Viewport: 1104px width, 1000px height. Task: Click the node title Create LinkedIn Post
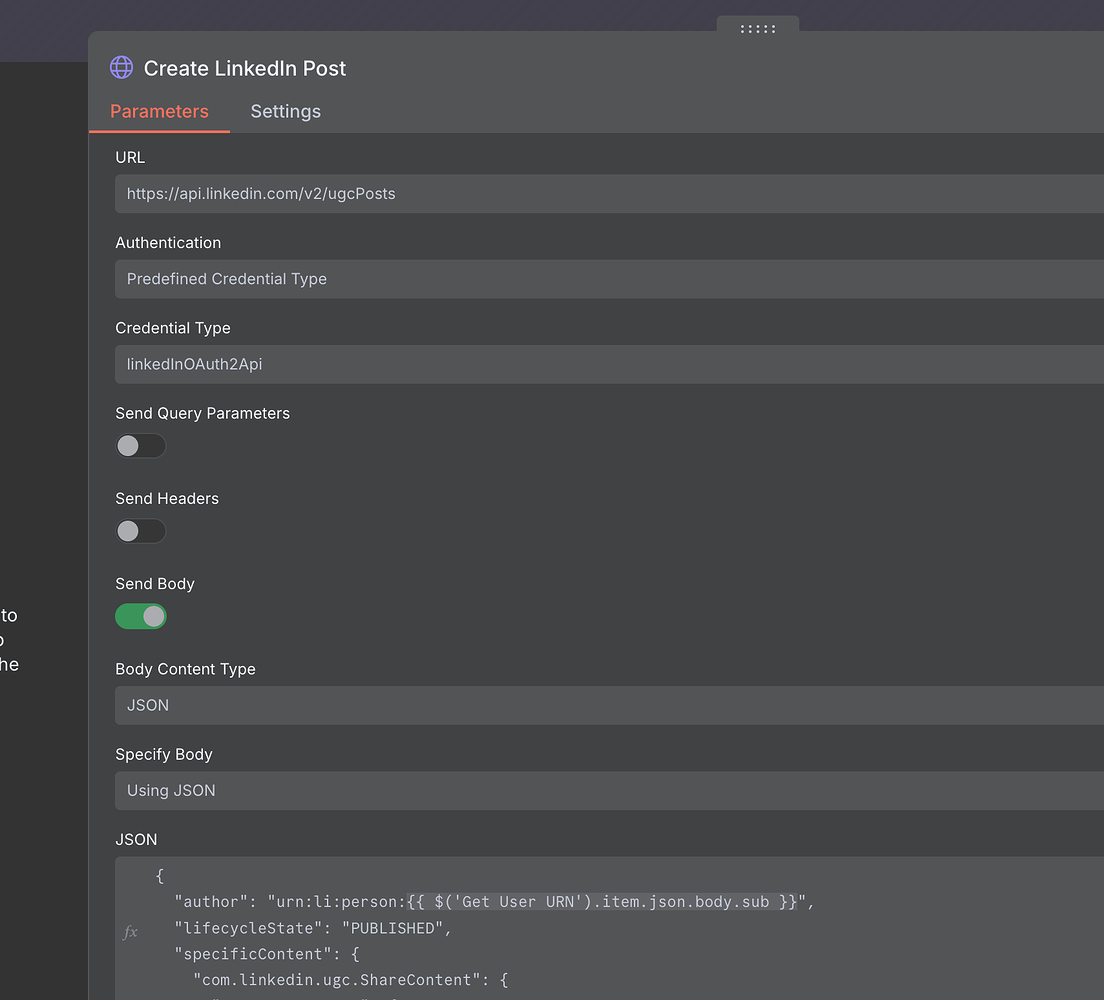pos(244,67)
